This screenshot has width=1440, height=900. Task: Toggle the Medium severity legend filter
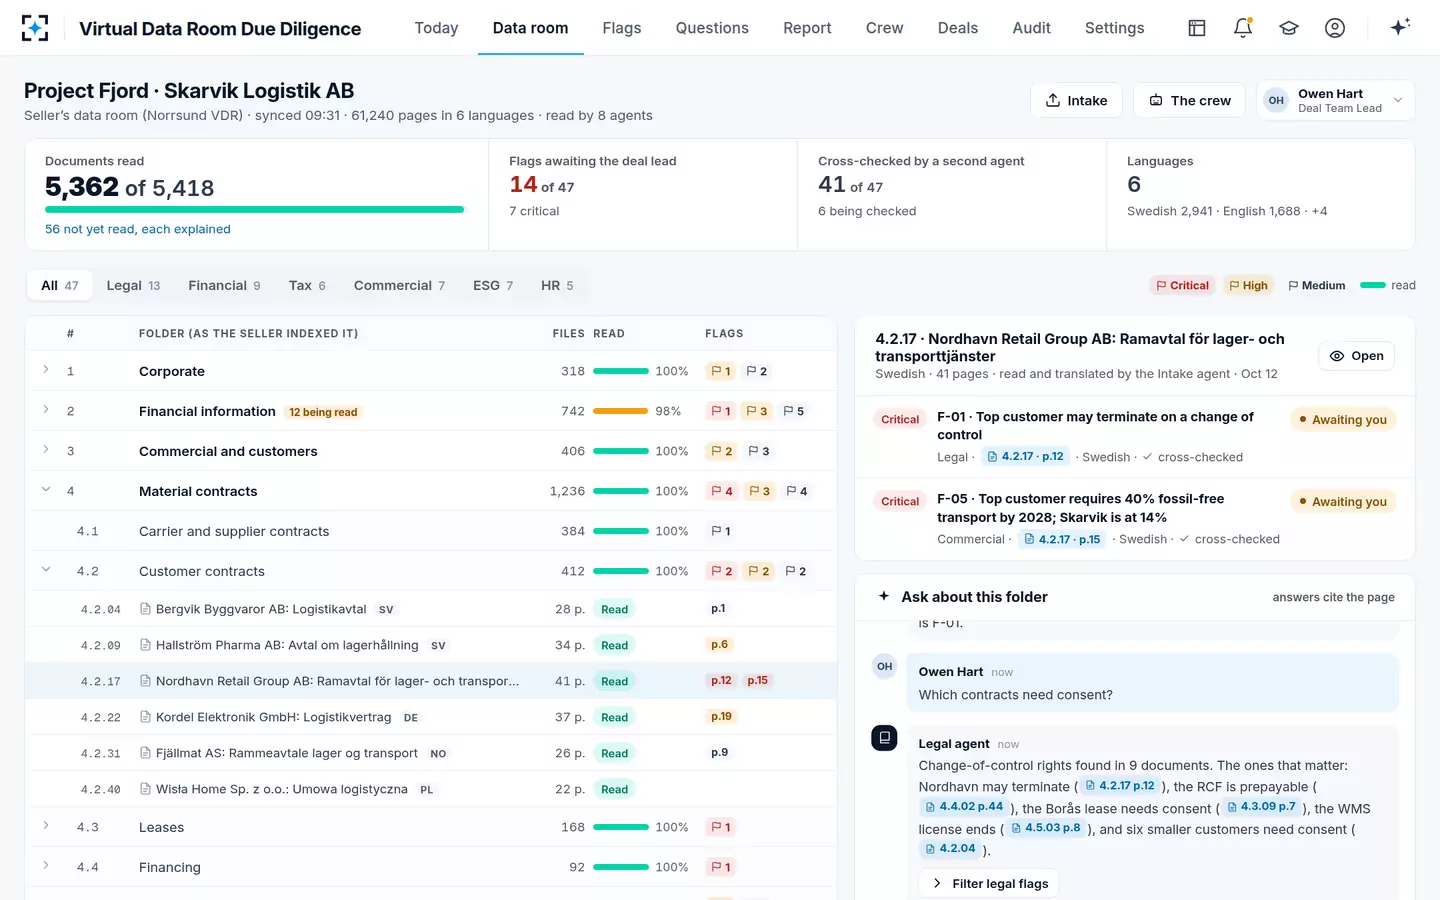(1316, 285)
